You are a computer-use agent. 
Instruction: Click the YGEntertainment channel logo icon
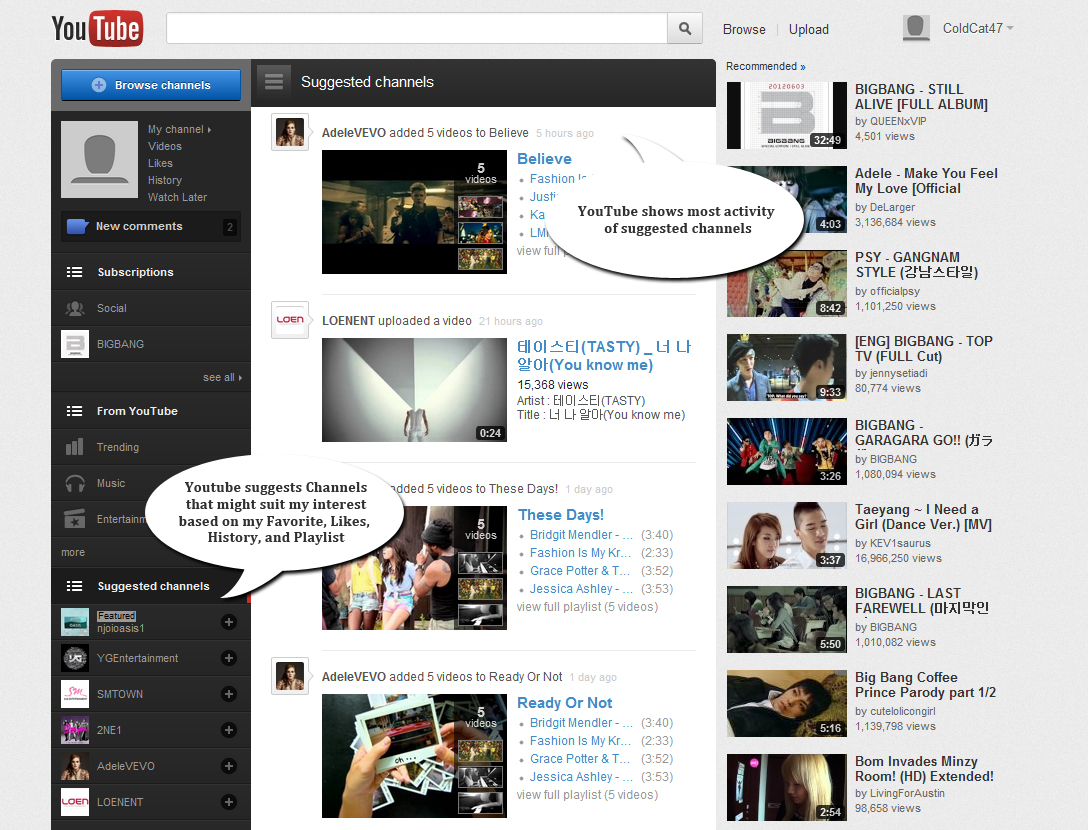pos(75,658)
